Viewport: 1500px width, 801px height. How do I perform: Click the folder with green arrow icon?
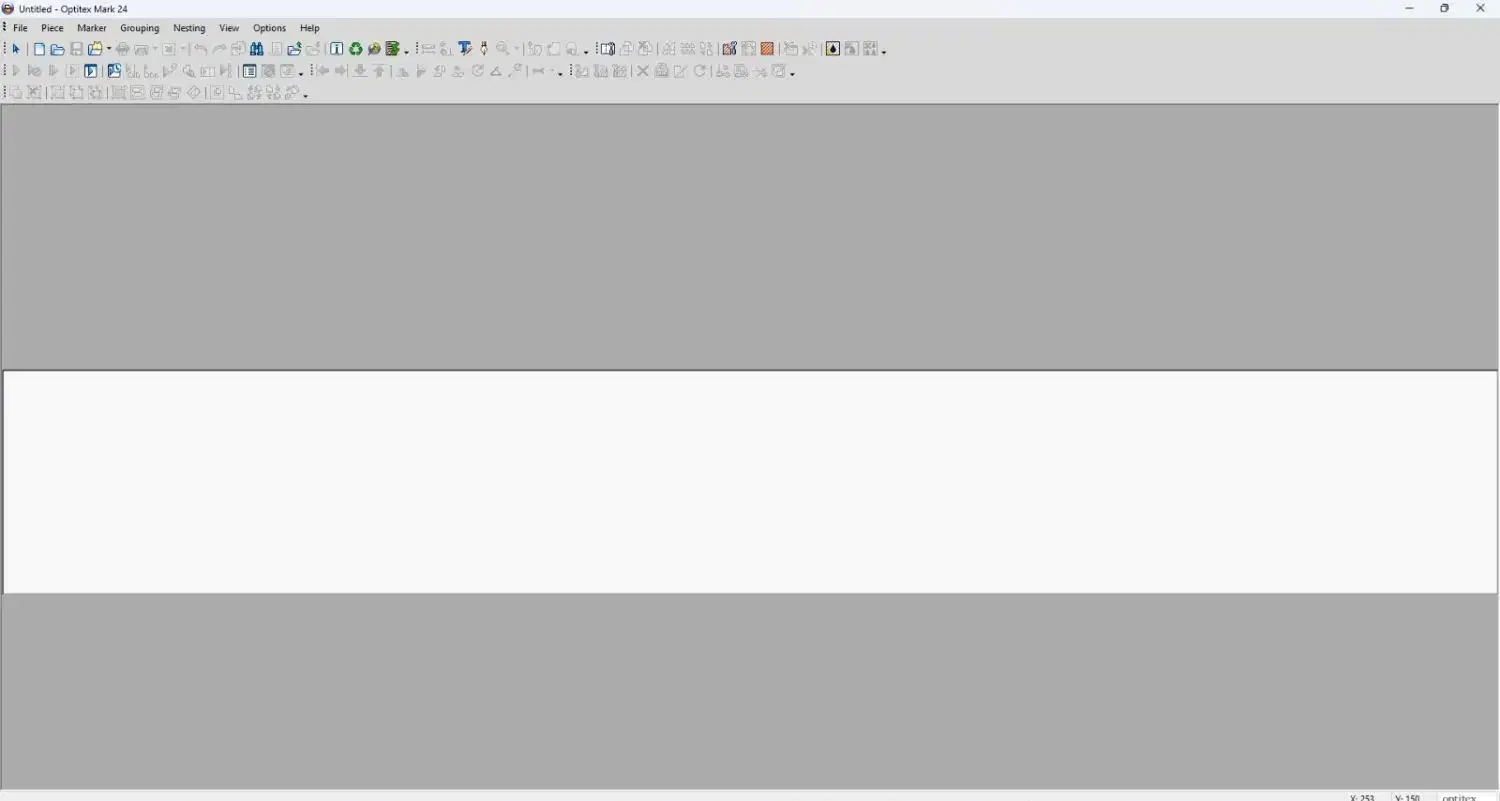tap(294, 49)
